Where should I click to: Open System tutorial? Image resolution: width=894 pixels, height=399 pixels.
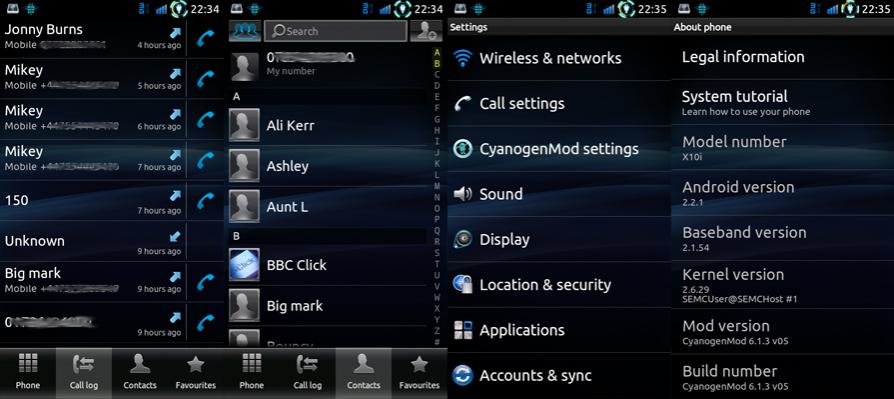(x=783, y=103)
